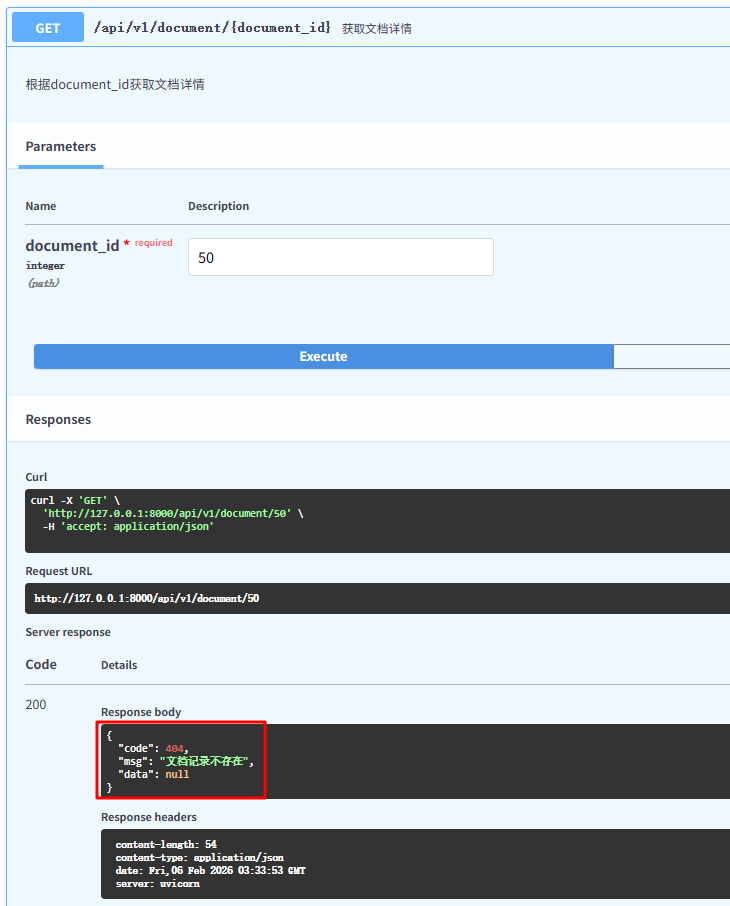Click the 200 server response code
730x906 pixels.
pos(36,705)
